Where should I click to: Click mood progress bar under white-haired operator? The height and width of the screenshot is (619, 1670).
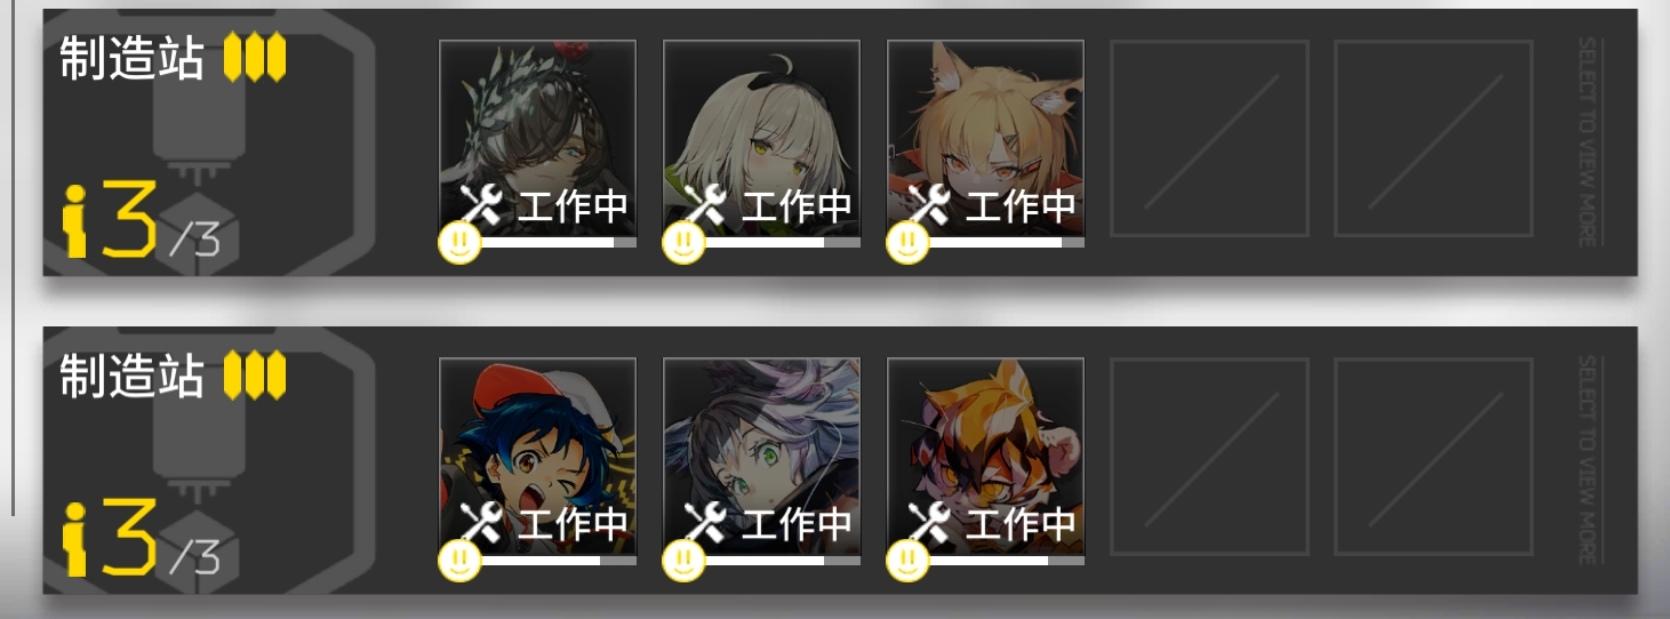tap(782, 242)
